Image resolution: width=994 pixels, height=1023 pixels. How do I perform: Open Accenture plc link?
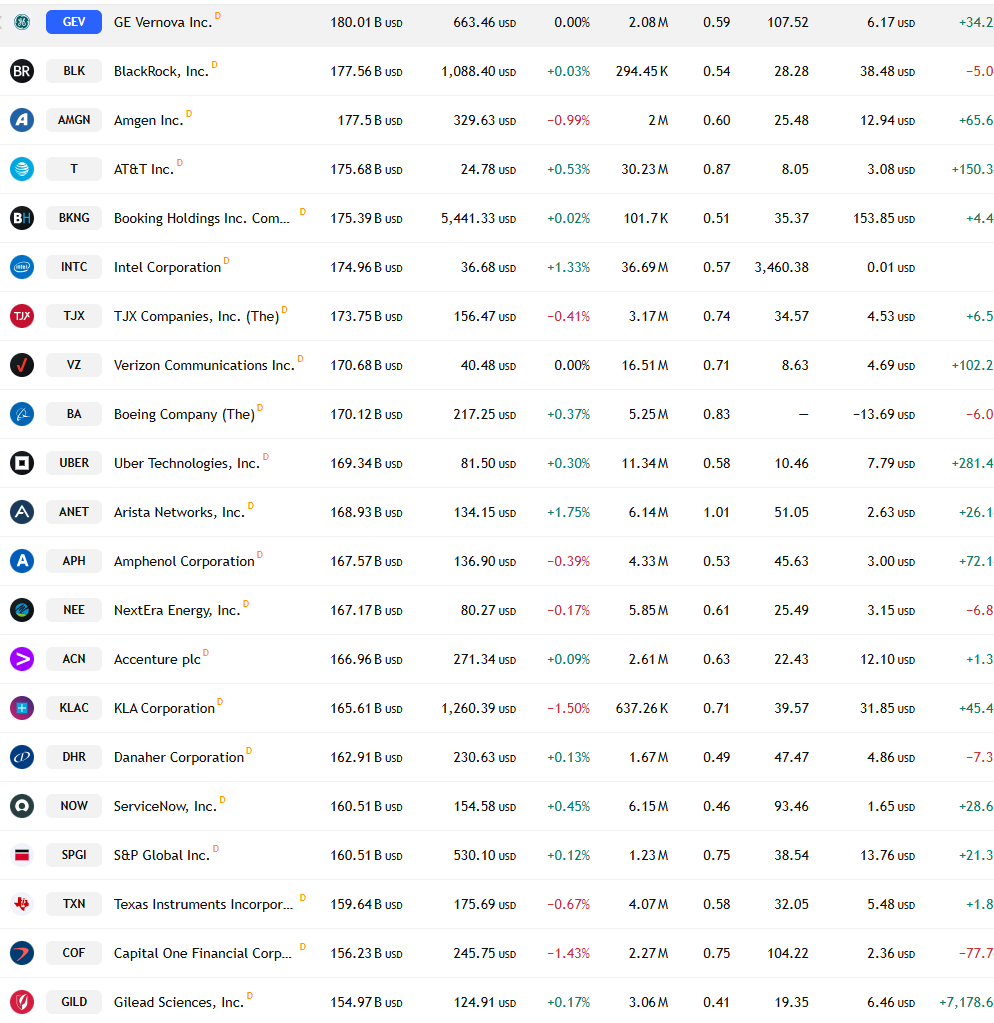pyautogui.click(x=157, y=660)
